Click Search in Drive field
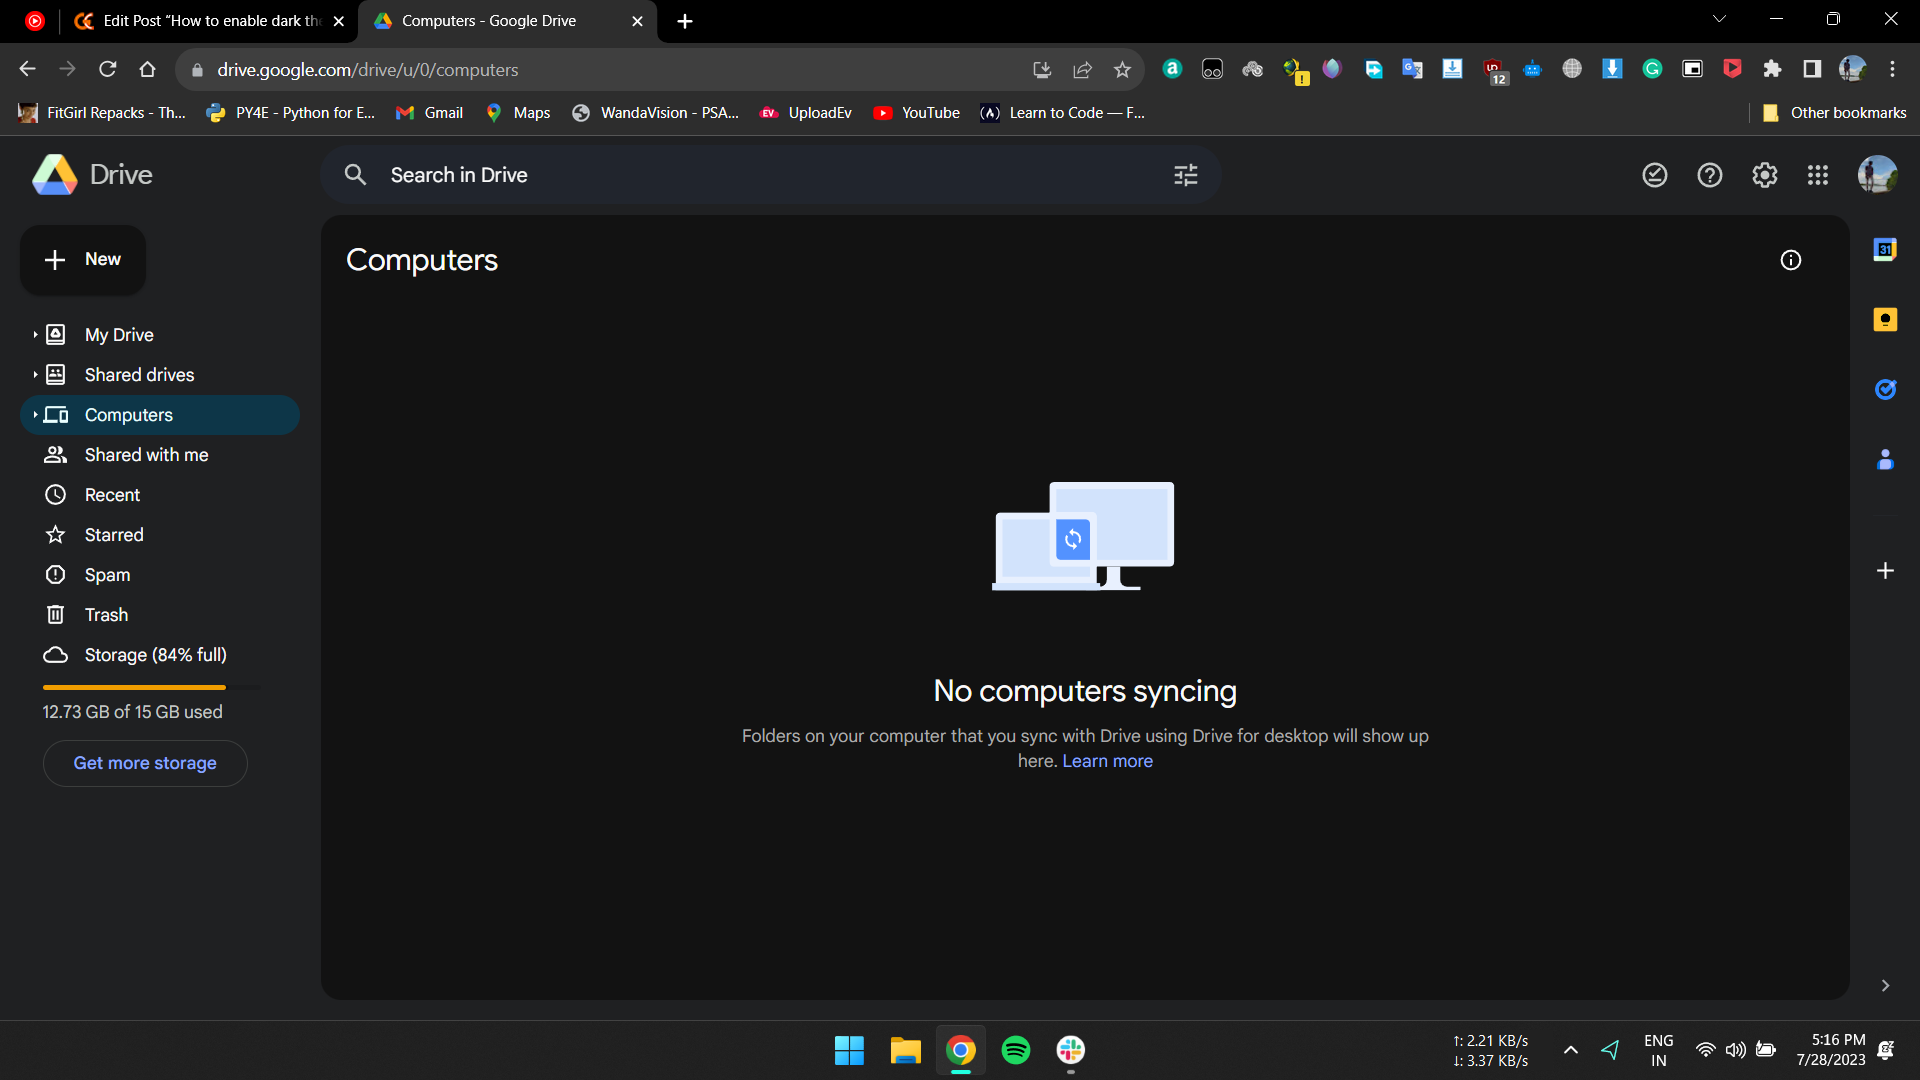1920x1080 pixels. 770,175
